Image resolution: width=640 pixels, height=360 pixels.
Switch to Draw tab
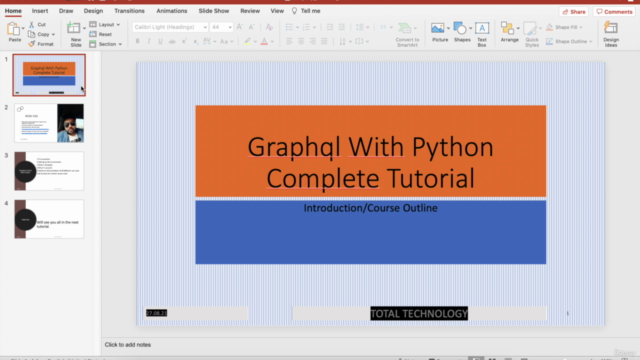tap(66, 11)
